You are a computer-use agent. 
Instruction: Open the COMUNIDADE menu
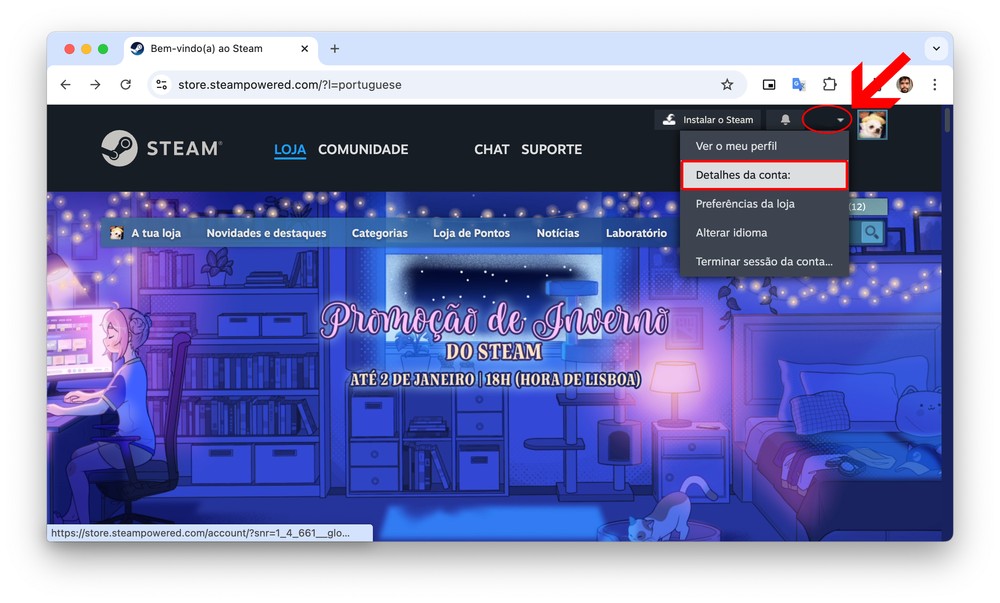pyautogui.click(x=363, y=149)
